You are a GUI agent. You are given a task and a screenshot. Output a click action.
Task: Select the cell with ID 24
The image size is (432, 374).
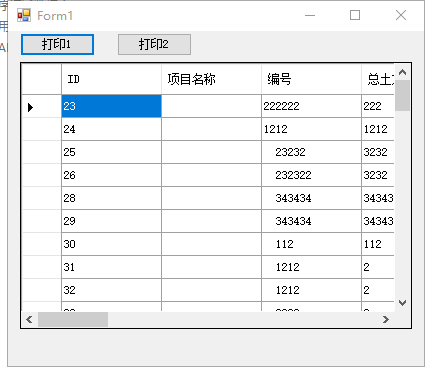click(x=111, y=129)
